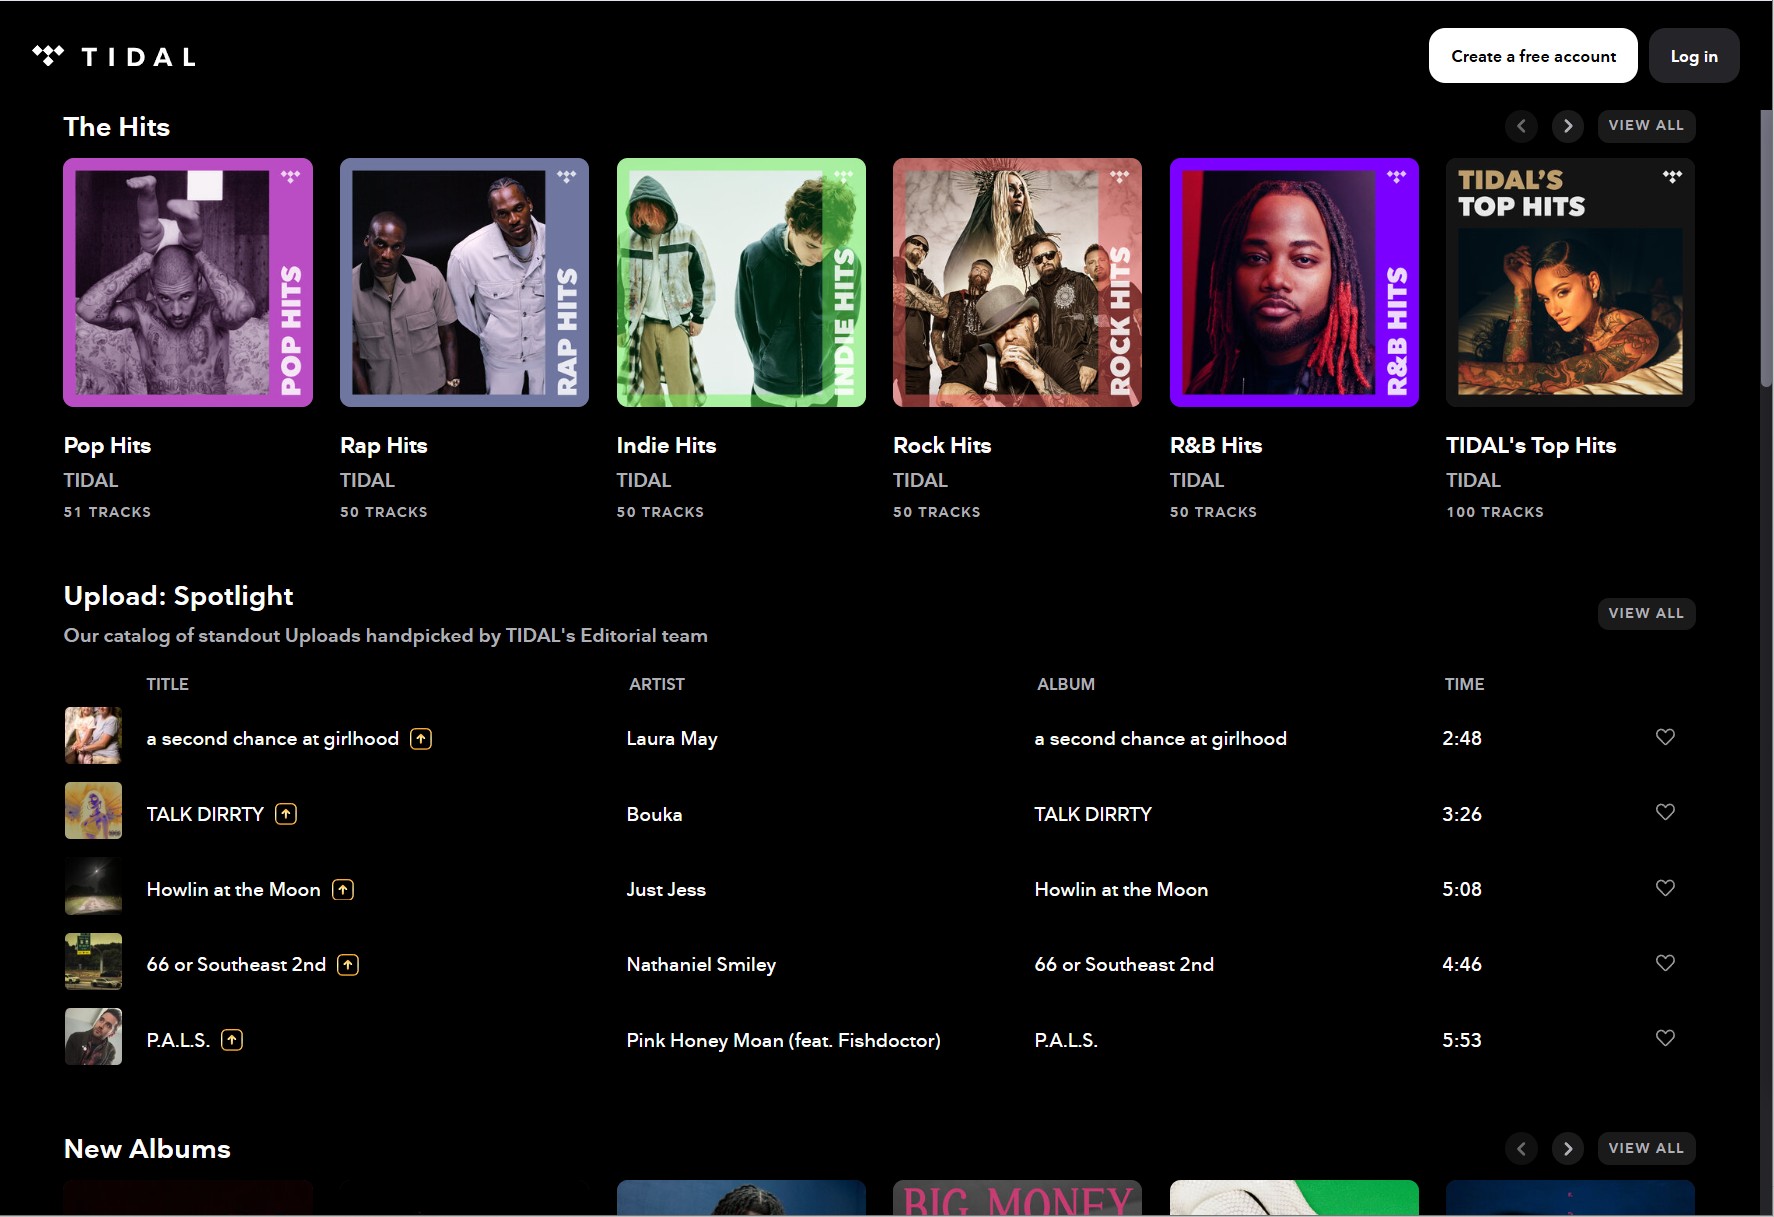Image resolution: width=1774 pixels, height=1217 pixels.
Task: Click Howlin at the Moon track artwork
Action: (93, 886)
